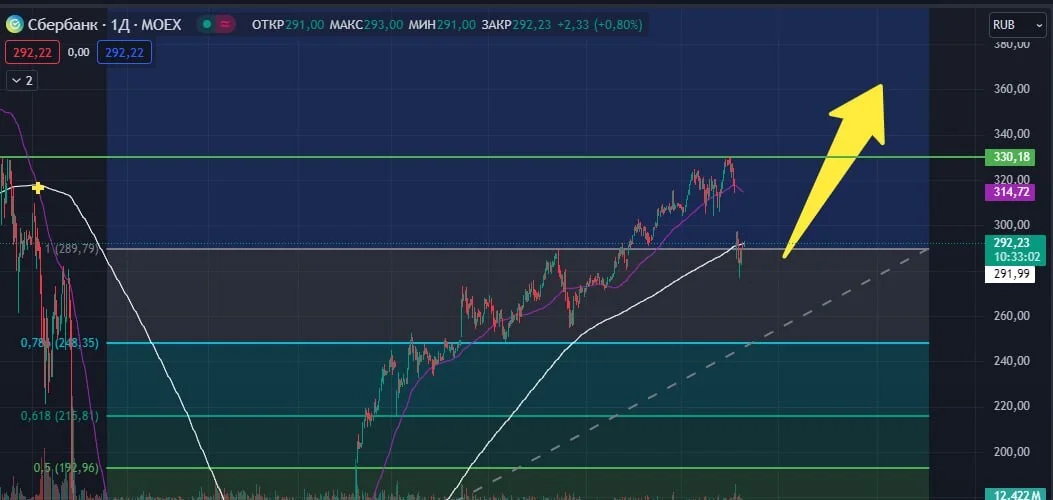
Task: Click the 220,00 price scale value
Action: point(1011,406)
